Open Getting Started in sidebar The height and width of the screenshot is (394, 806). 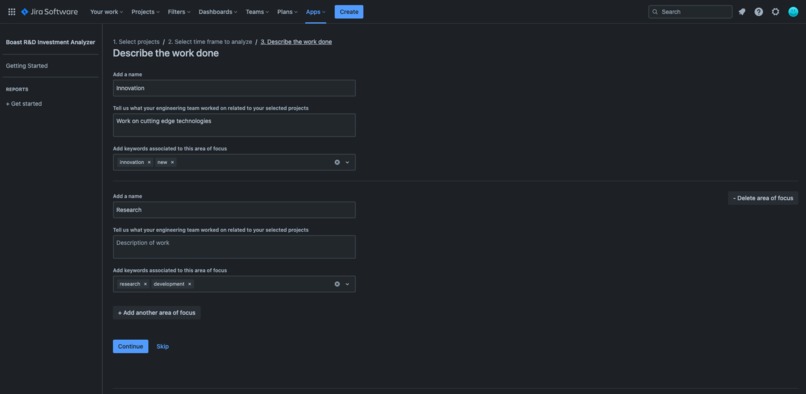[27, 66]
